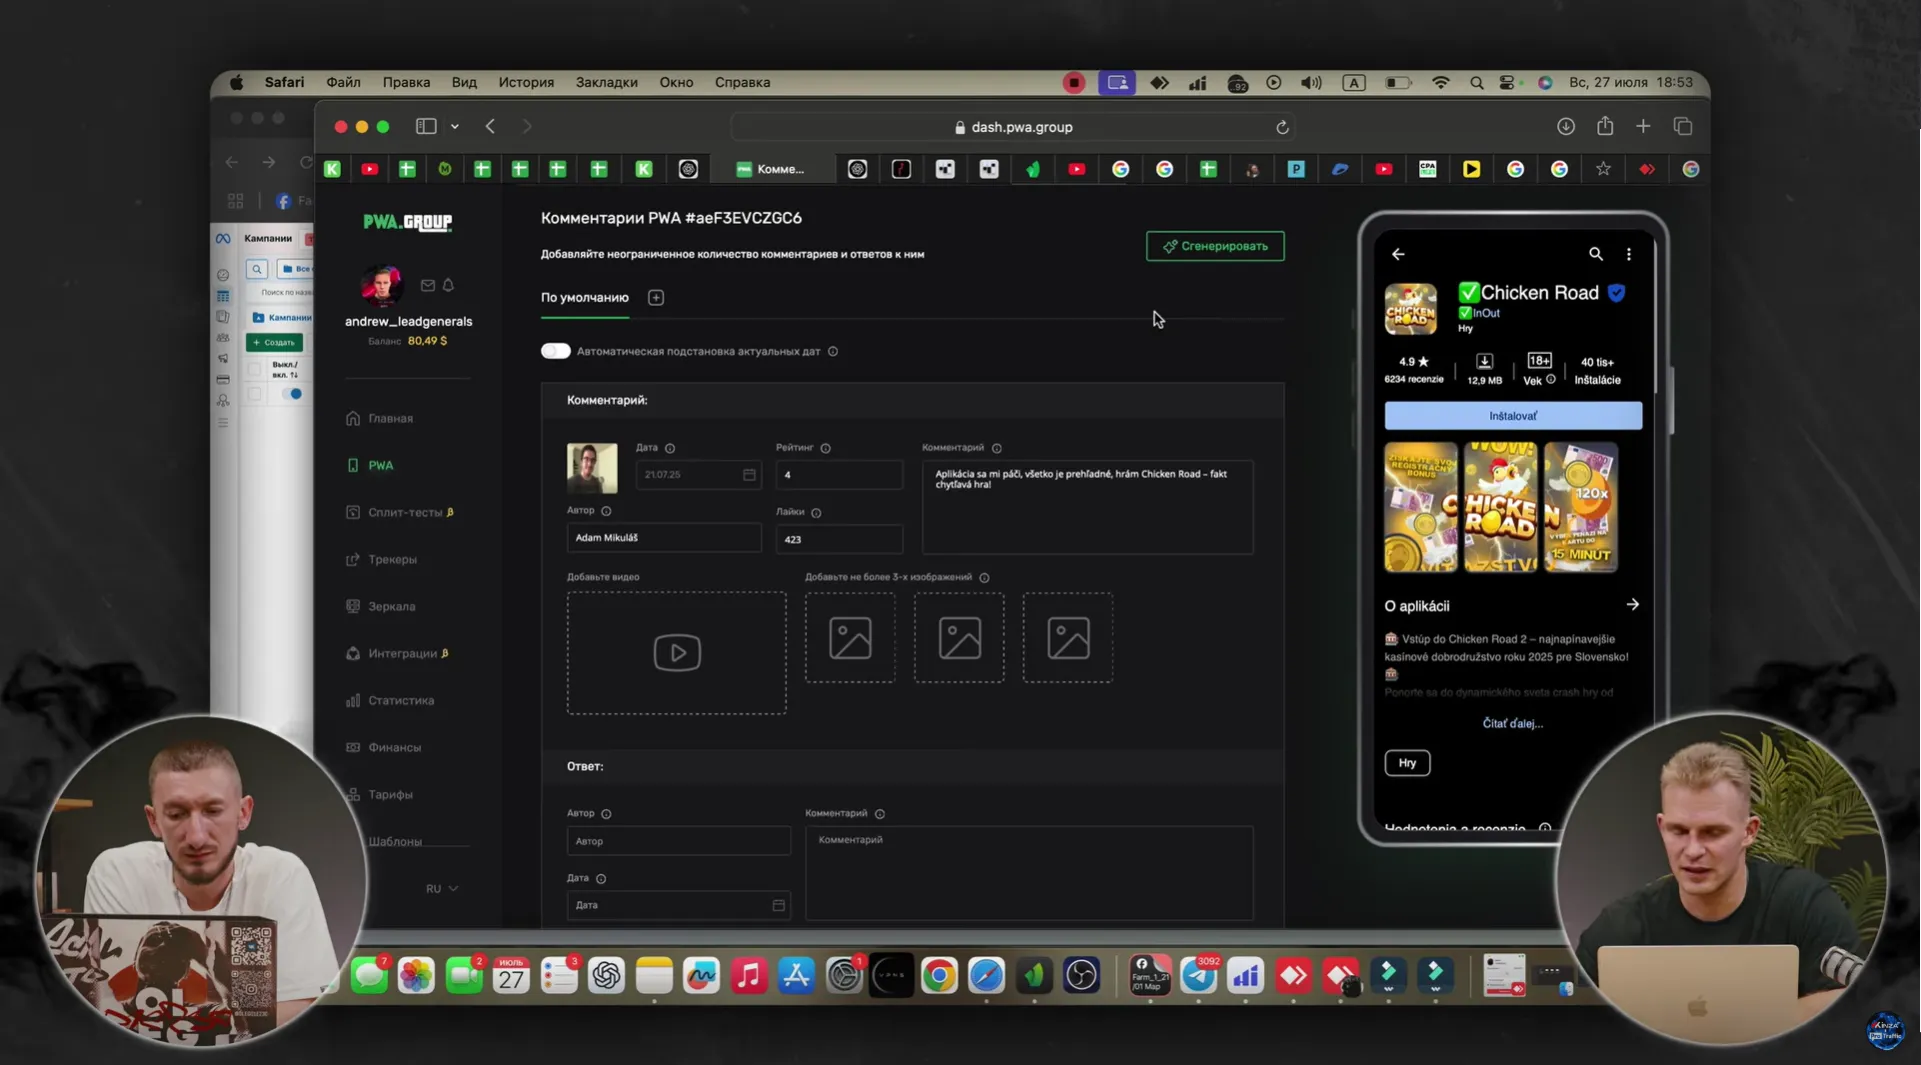
Task: Click arrow next to O aplikácii
Action: (x=1632, y=605)
